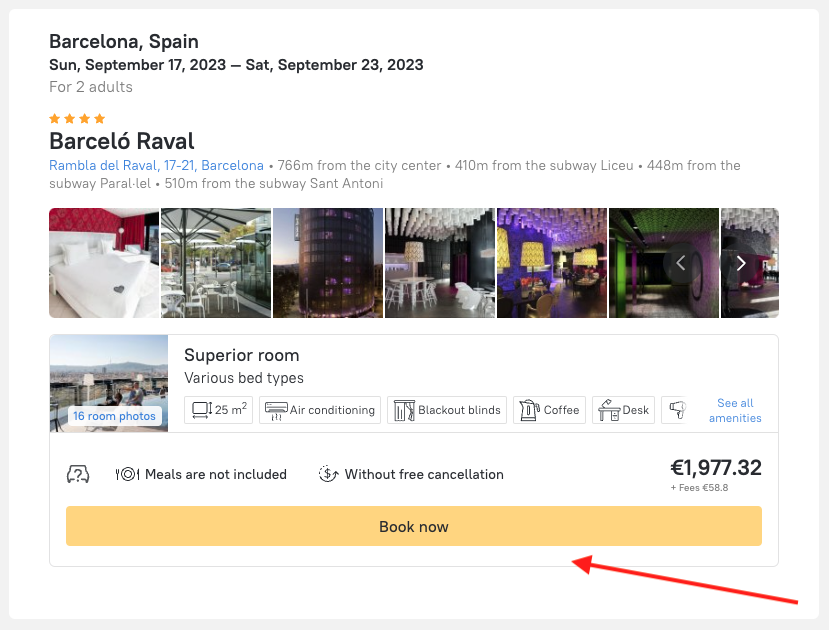The image size is (829, 630).
Task: Click the Book now button
Action: [x=413, y=526]
